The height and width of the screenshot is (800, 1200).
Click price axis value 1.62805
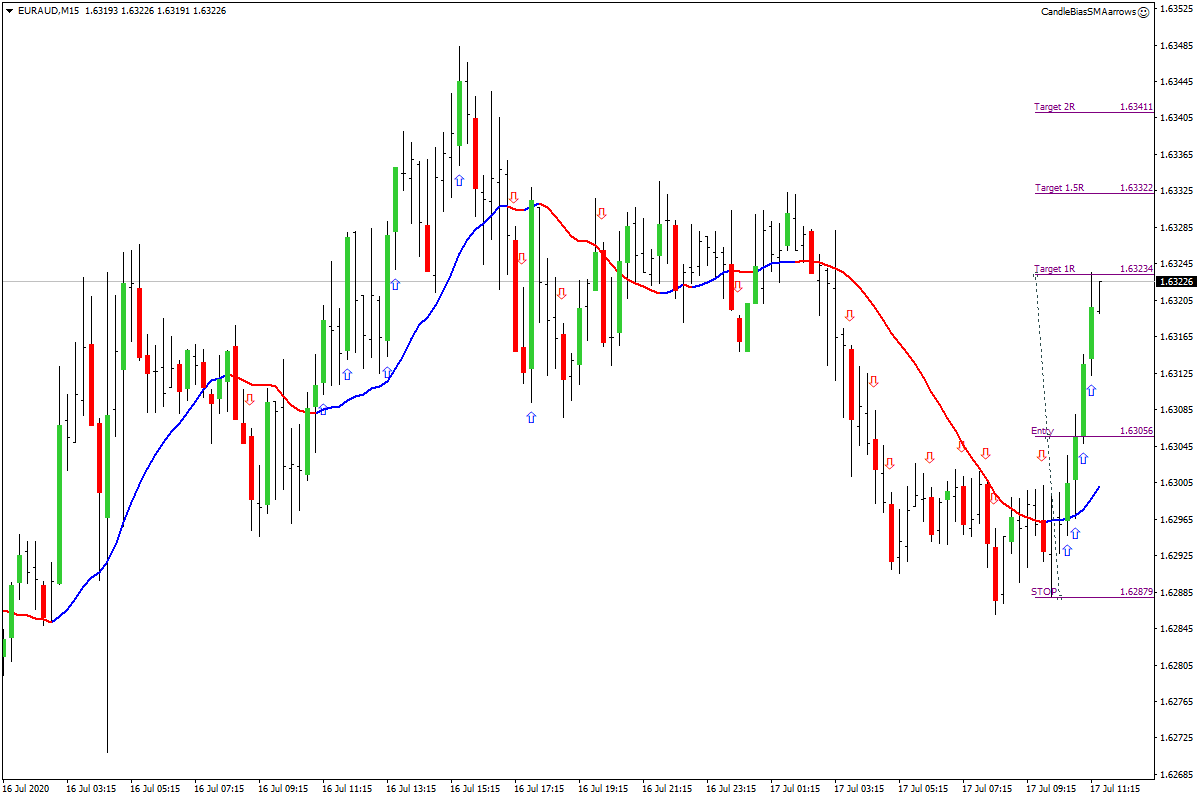pyautogui.click(x=1176, y=665)
